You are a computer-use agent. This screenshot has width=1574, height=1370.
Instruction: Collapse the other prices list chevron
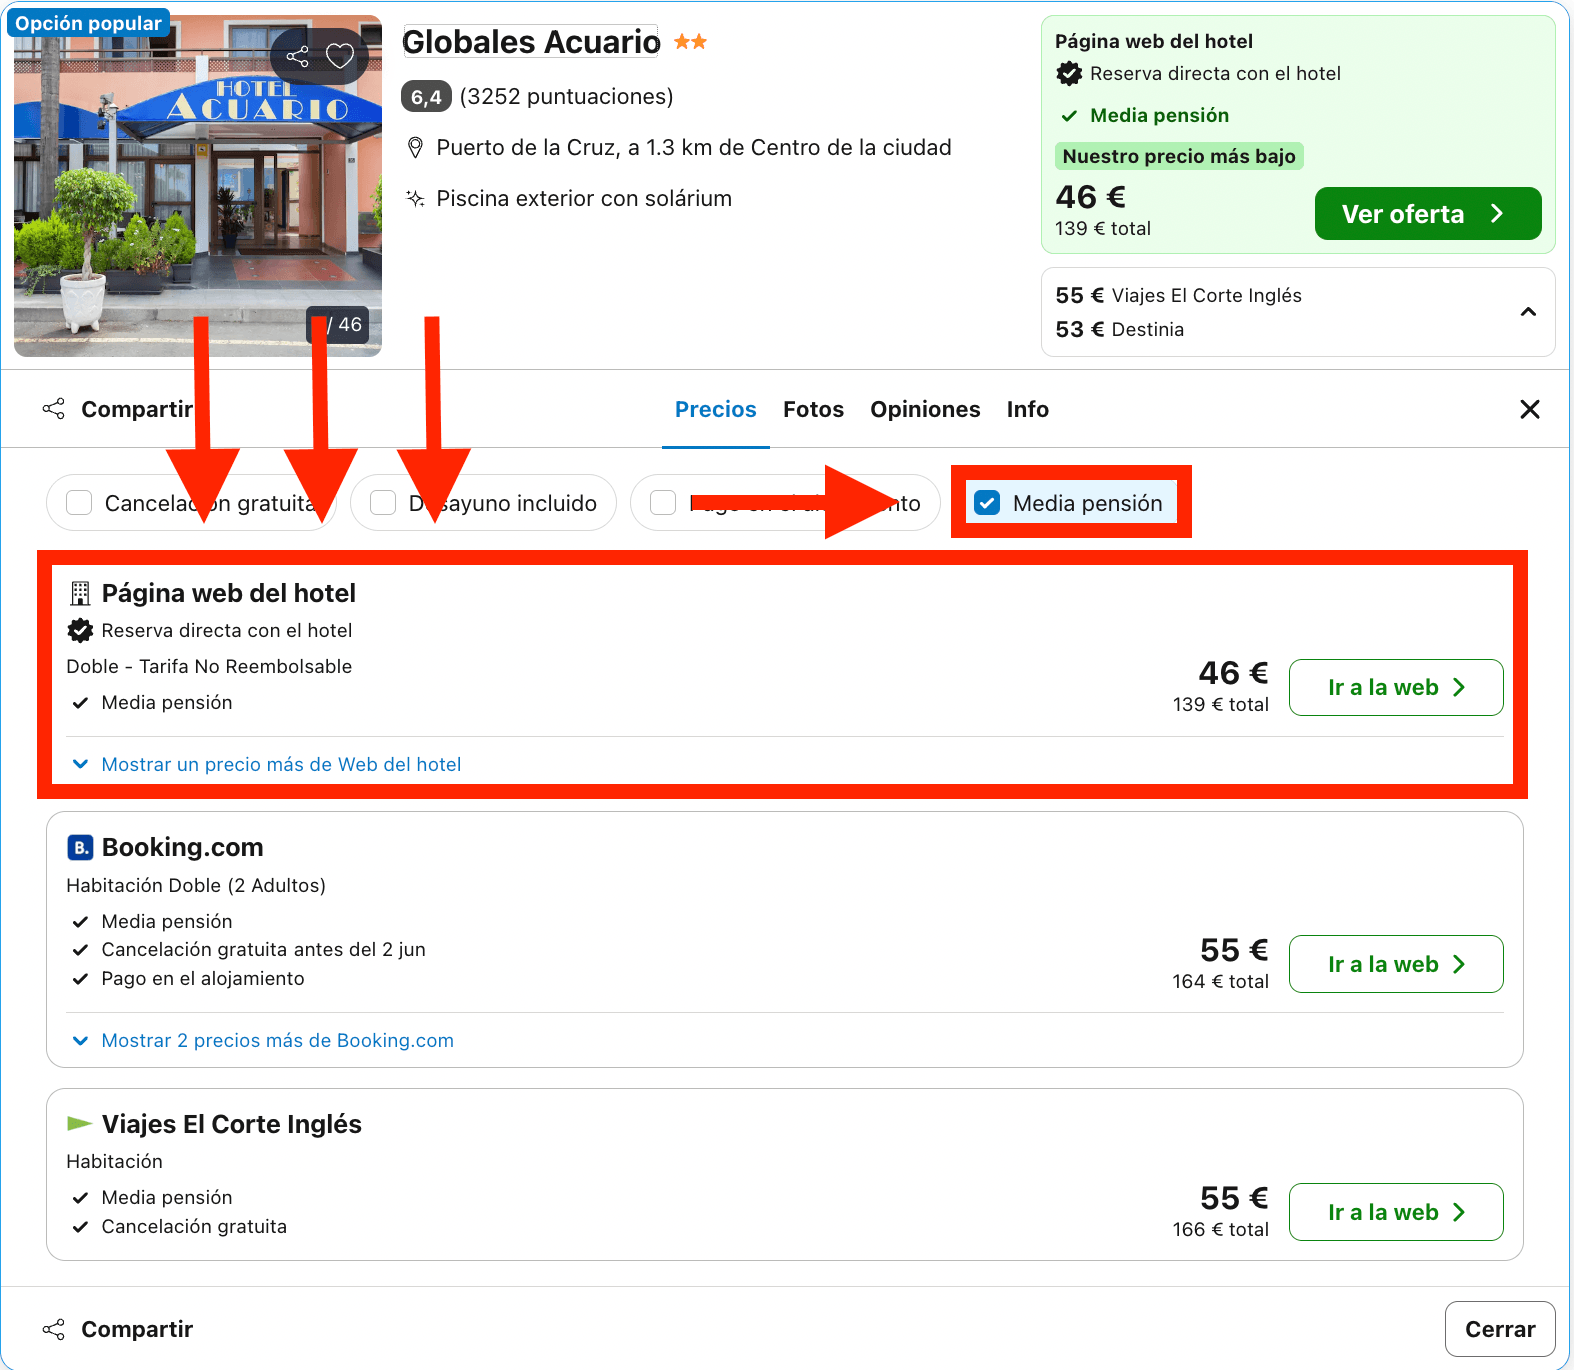coord(1528,312)
